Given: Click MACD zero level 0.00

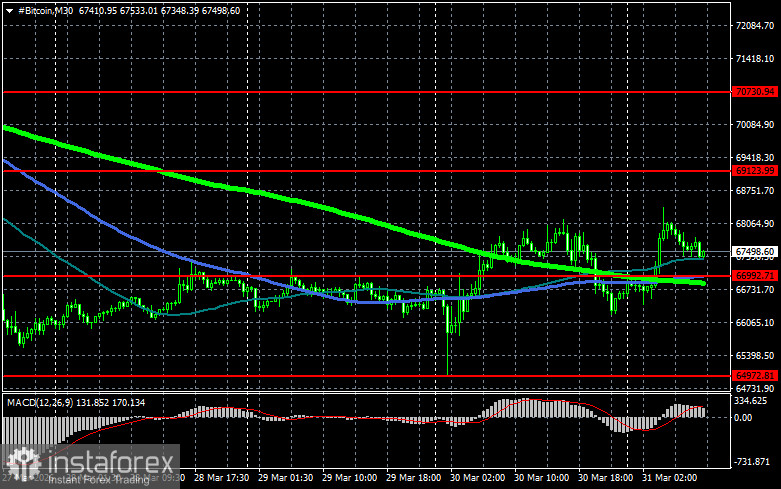Looking at the screenshot, I should (743, 418).
